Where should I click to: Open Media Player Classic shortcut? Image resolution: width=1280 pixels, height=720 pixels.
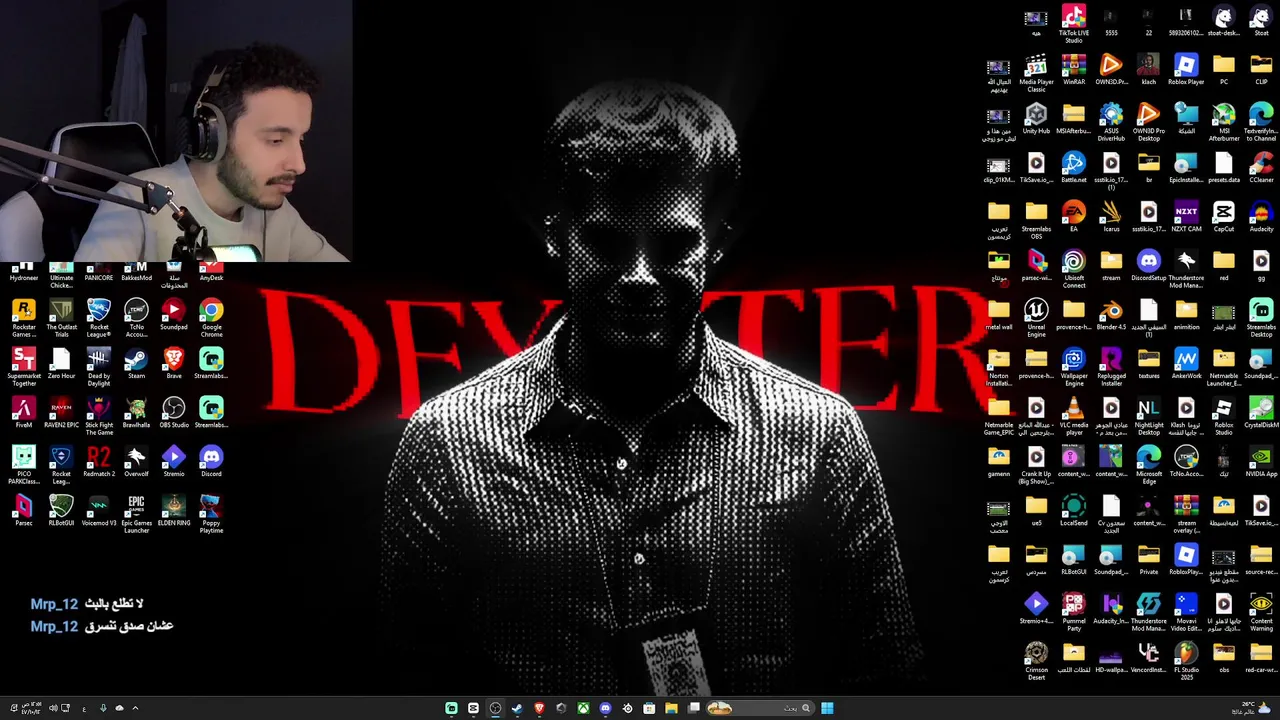(x=1036, y=73)
